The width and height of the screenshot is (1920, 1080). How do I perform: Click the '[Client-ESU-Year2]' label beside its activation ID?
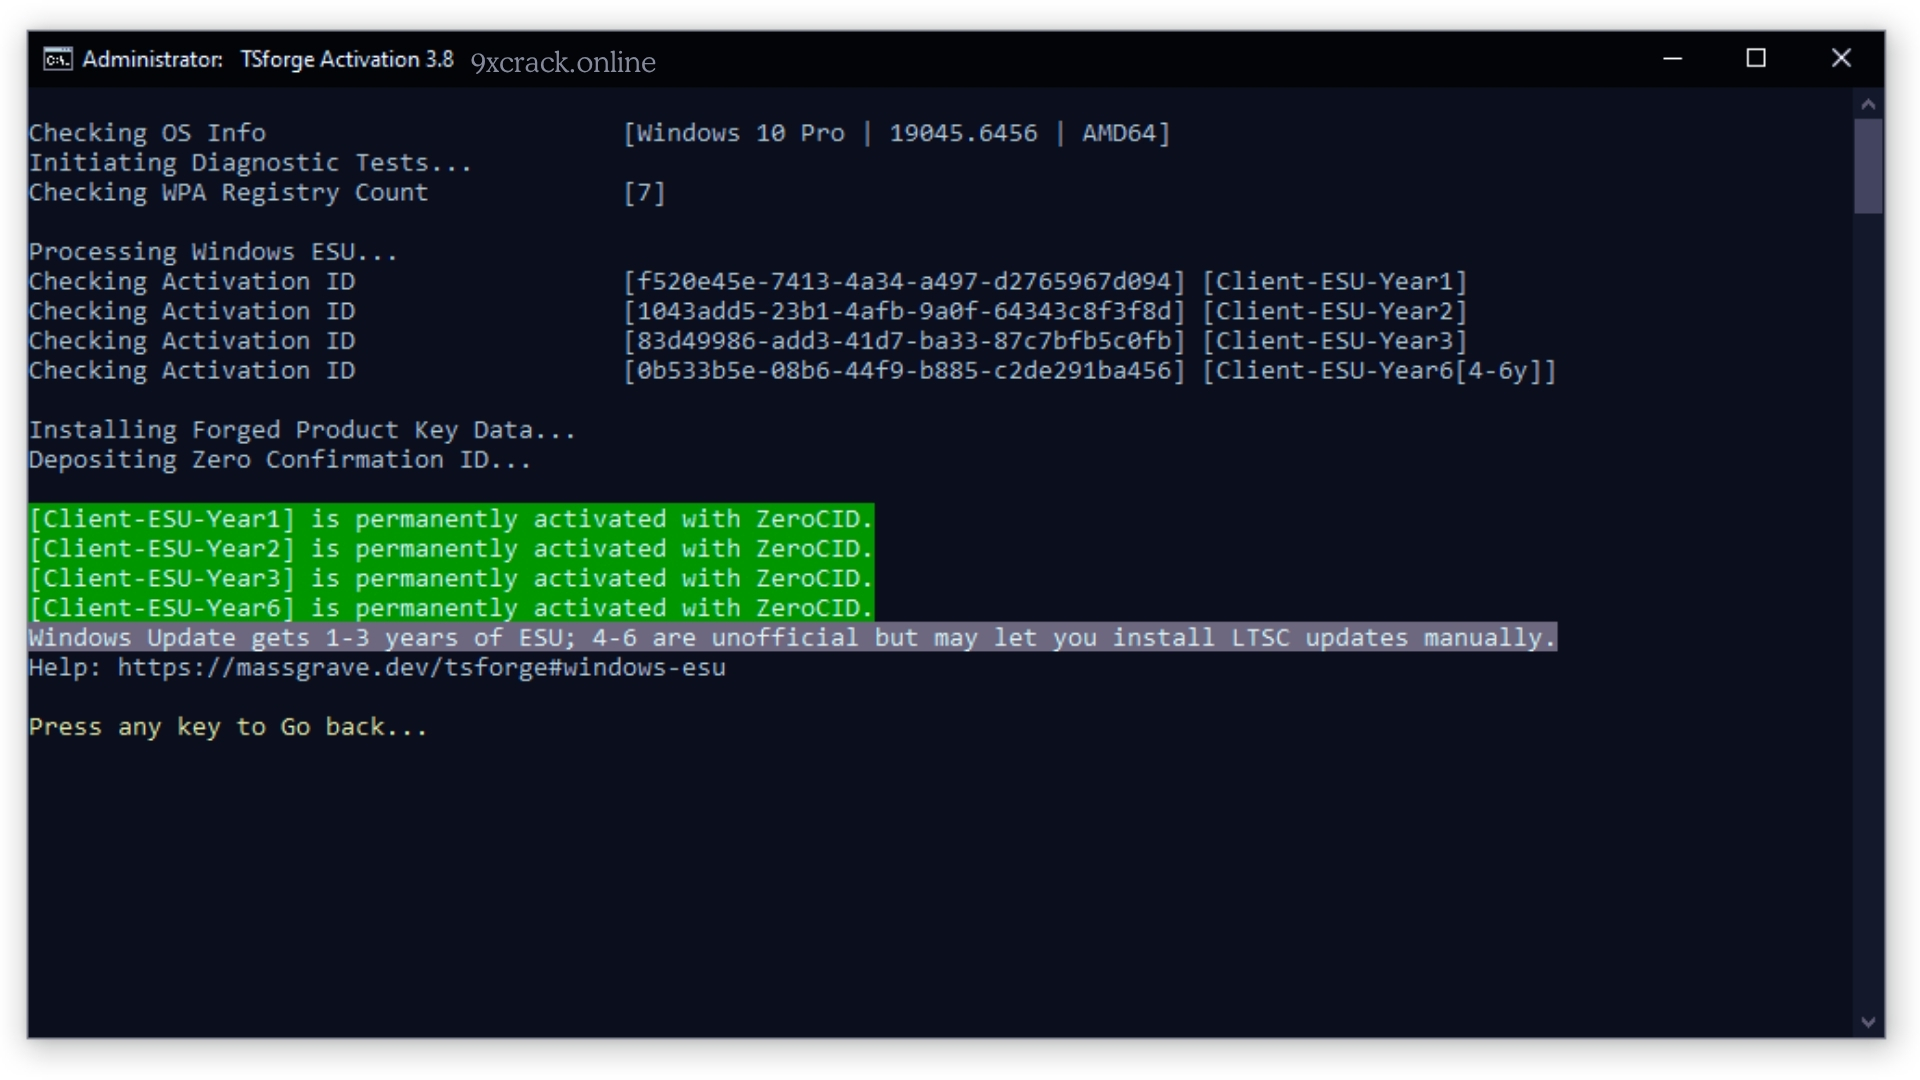[x=1335, y=312]
